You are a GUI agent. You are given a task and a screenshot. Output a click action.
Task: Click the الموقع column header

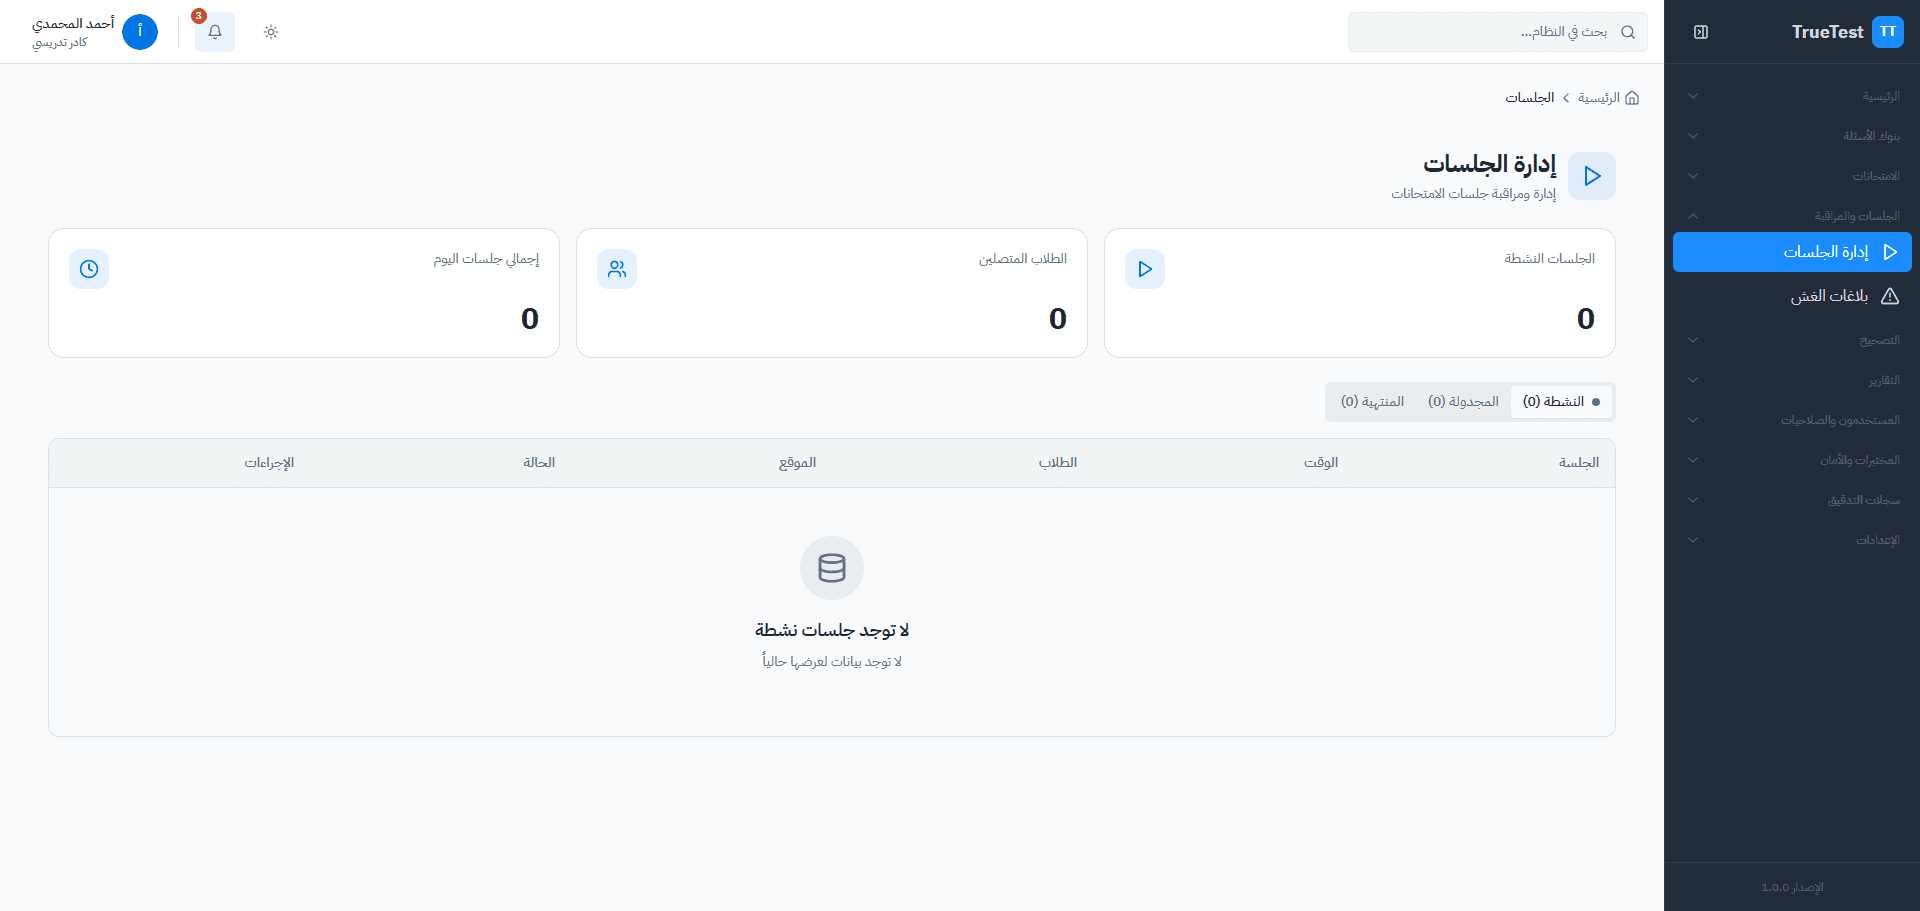tap(798, 463)
